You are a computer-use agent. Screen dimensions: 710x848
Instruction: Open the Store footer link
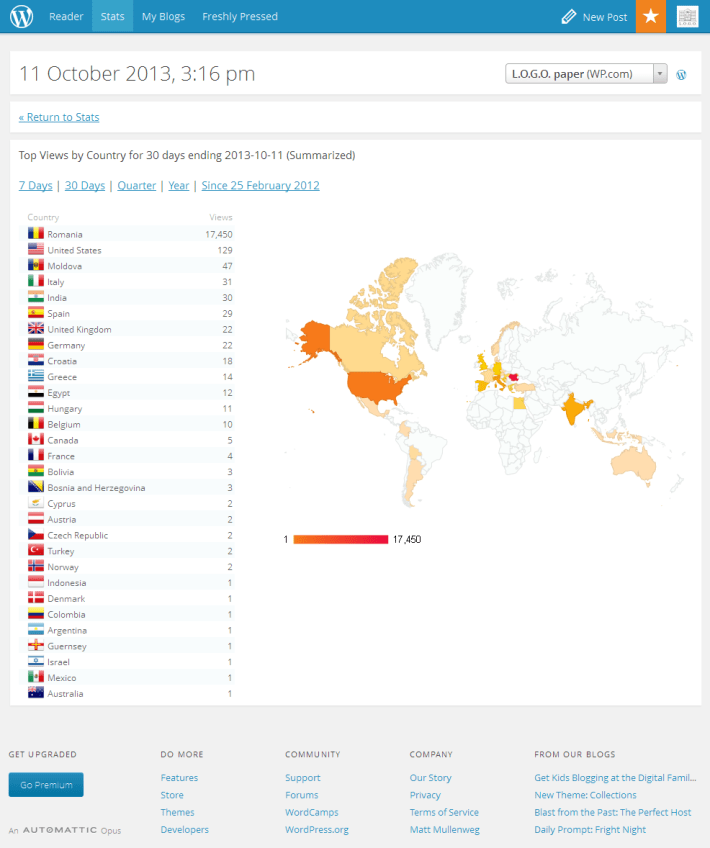172,794
